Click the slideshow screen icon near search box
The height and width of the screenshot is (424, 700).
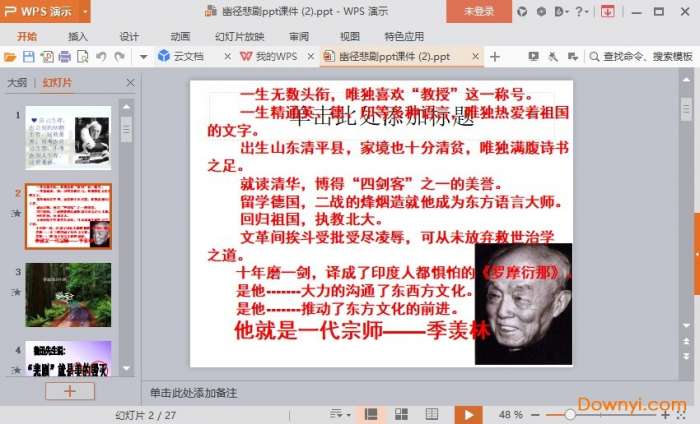[x=533, y=56]
